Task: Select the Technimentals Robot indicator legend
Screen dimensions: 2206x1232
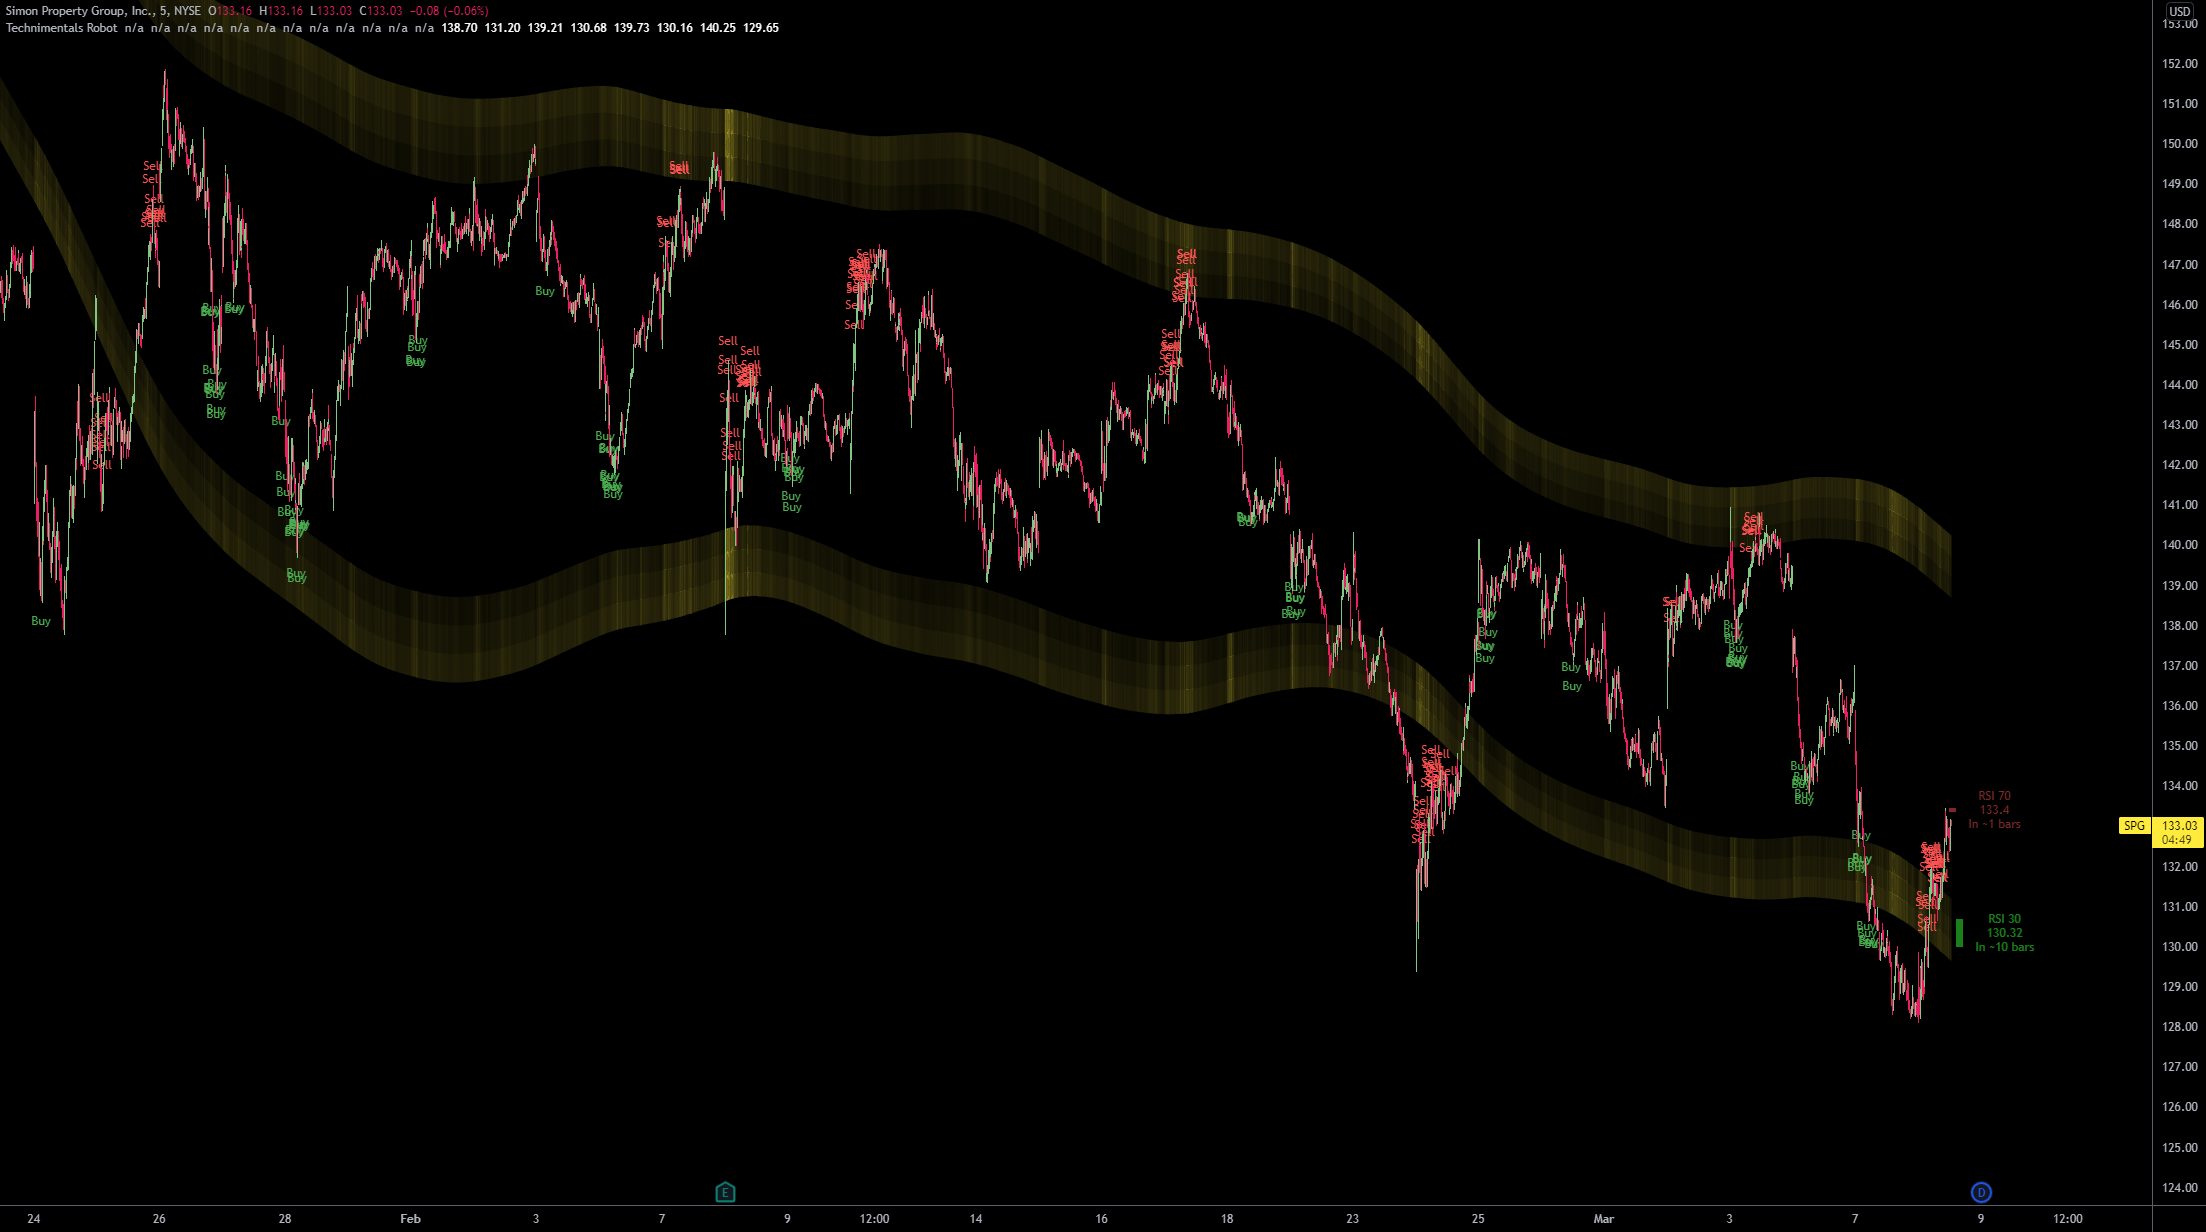Action: [x=62, y=28]
